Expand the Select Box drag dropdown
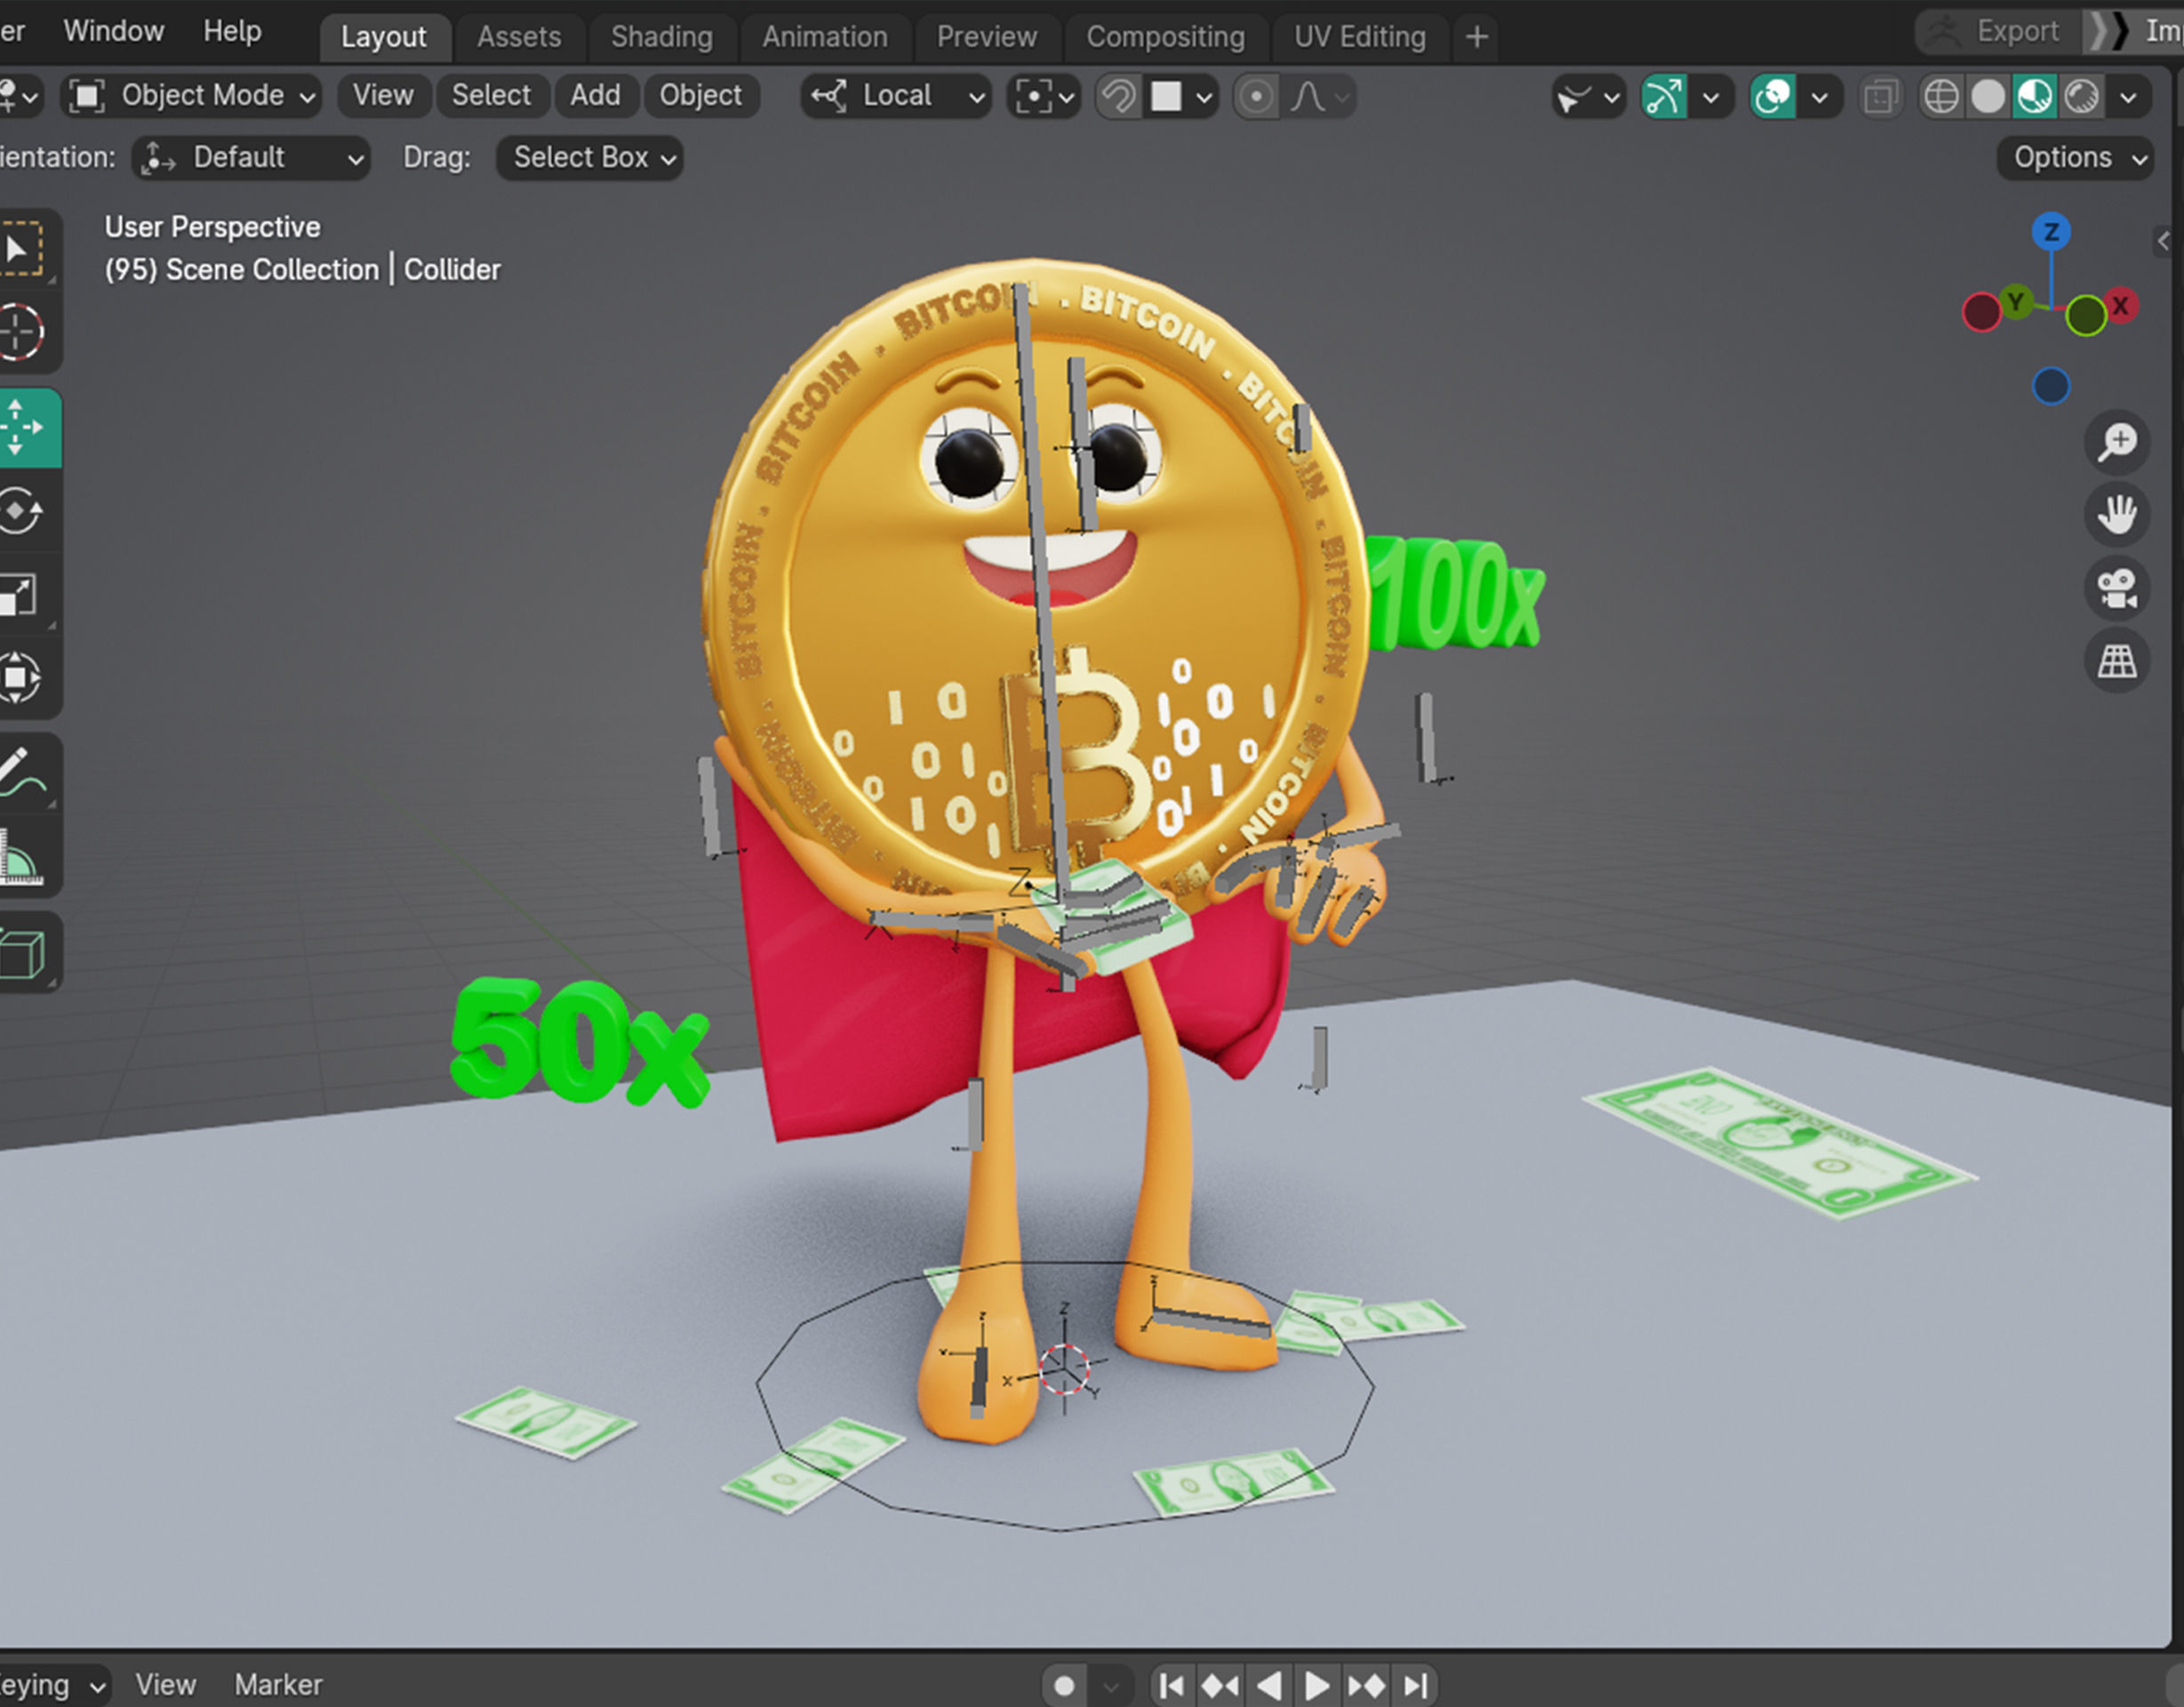2184x1707 pixels. point(590,158)
